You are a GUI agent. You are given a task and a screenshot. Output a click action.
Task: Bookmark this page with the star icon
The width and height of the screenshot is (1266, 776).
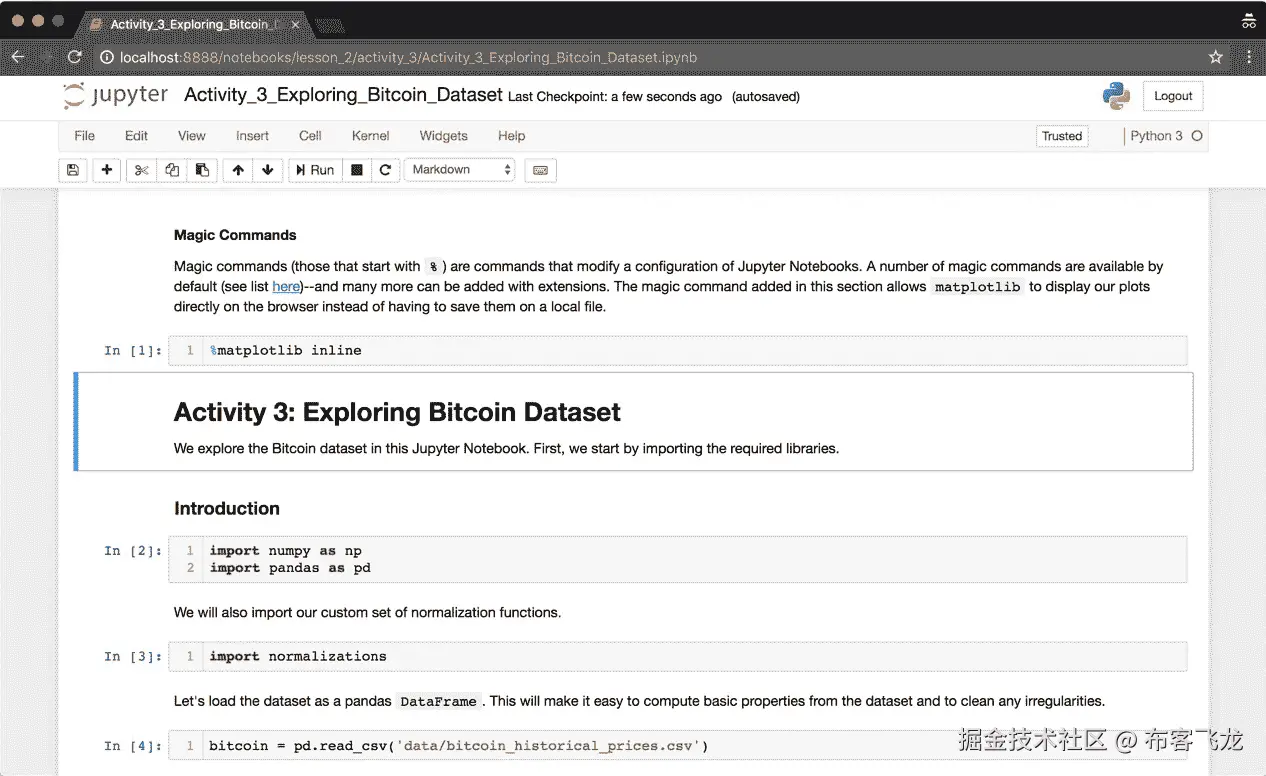(x=1216, y=57)
